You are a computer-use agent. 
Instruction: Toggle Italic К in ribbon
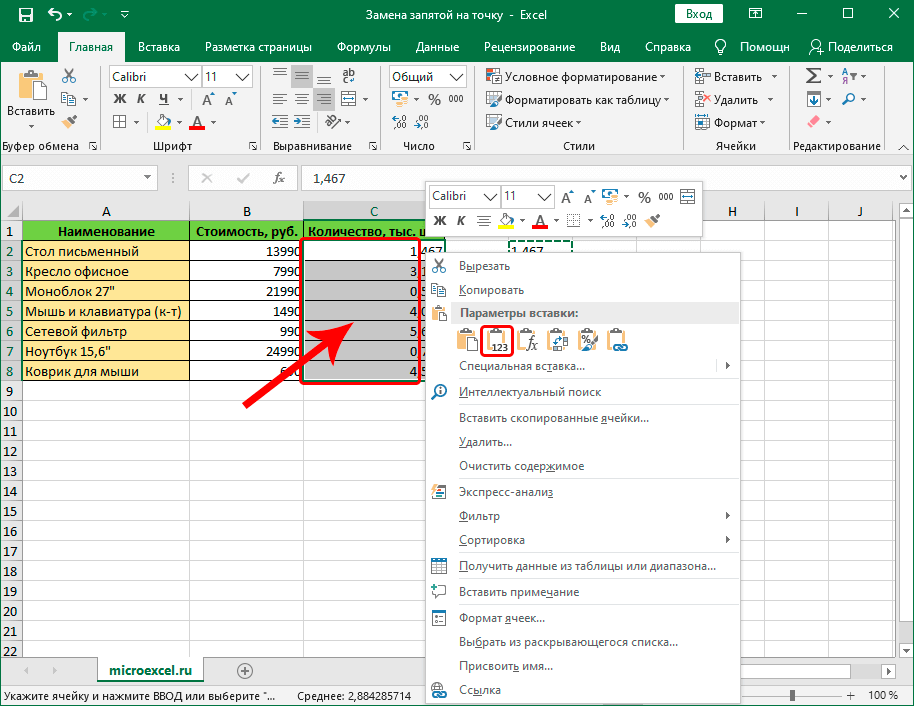141,99
